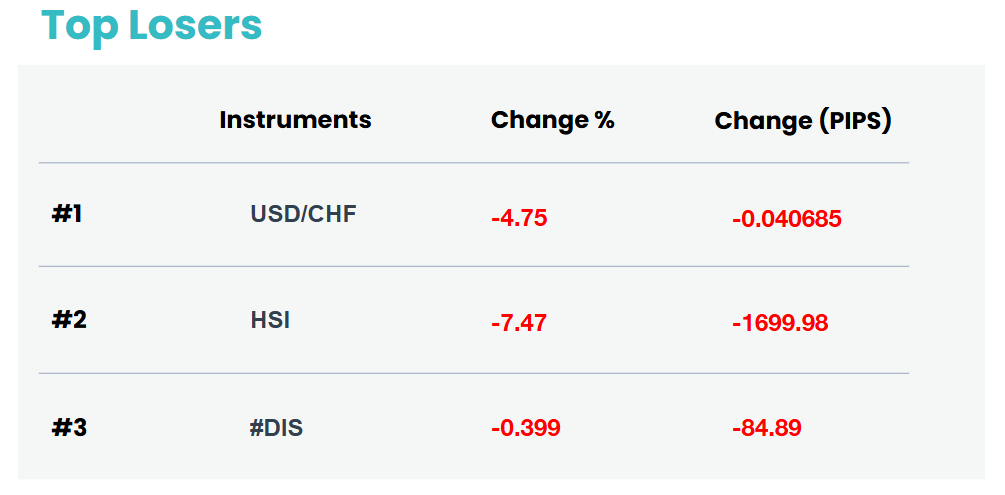The width and height of the screenshot is (1005, 495).
Task: Click the divider line below table headers
Action: tap(474, 163)
